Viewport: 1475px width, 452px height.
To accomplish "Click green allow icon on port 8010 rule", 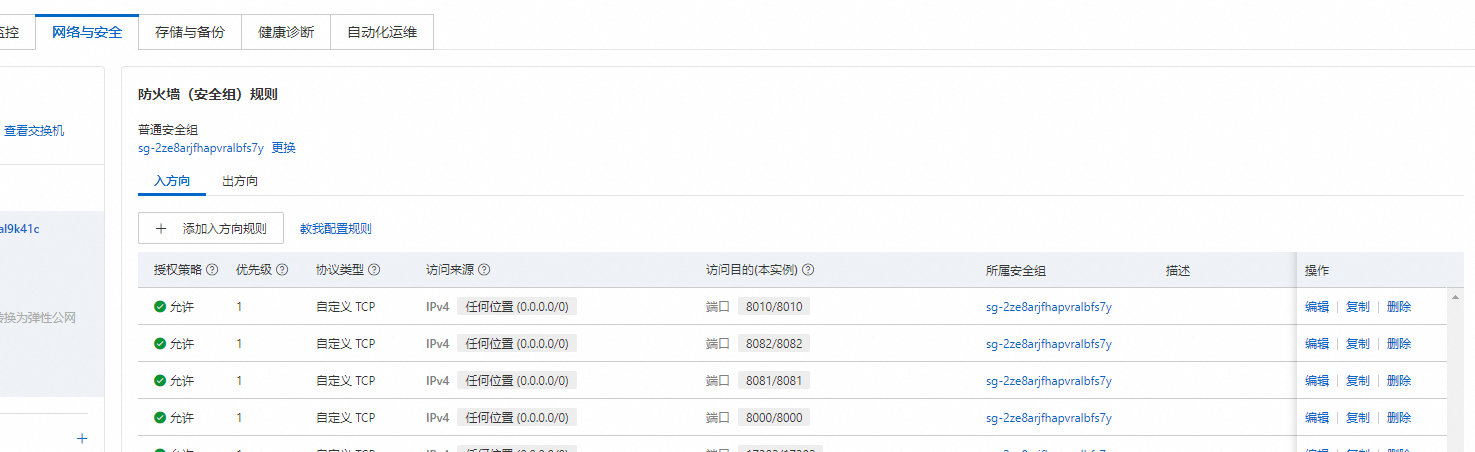I will coord(160,307).
